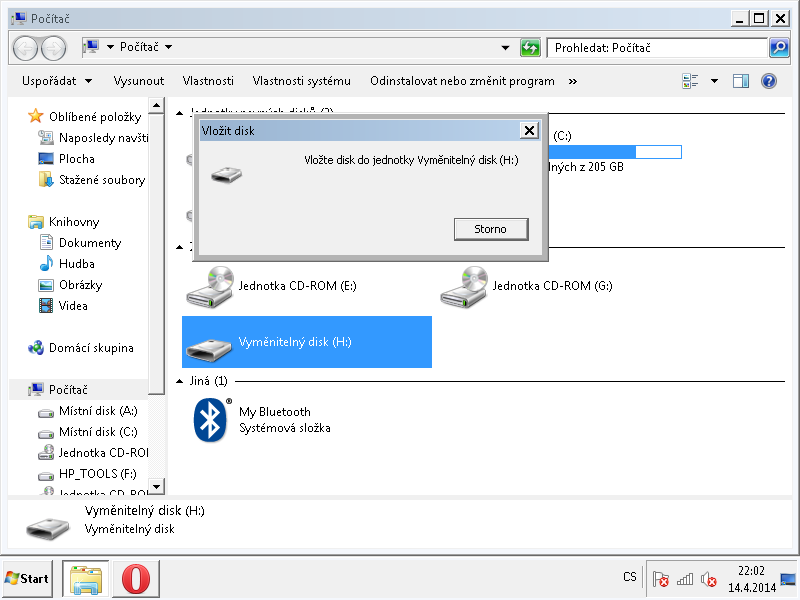Open Vlastnosti systému from toolbar
Image resolution: width=800 pixels, height=600 pixels.
tap(302, 81)
